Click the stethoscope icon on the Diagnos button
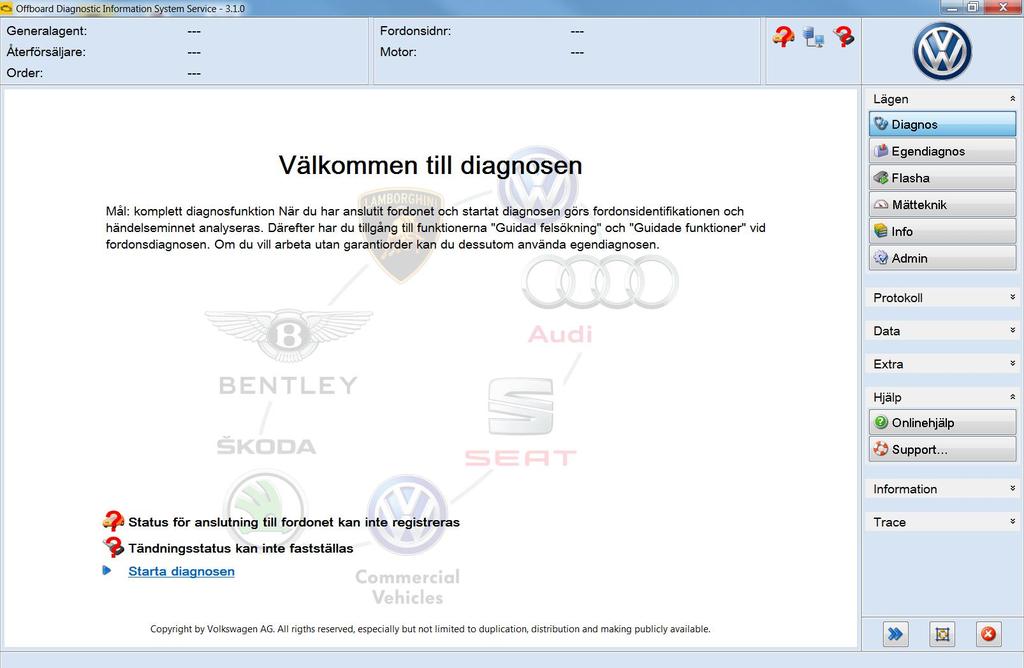The height and width of the screenshot is (668, 1024). point(881,123)
